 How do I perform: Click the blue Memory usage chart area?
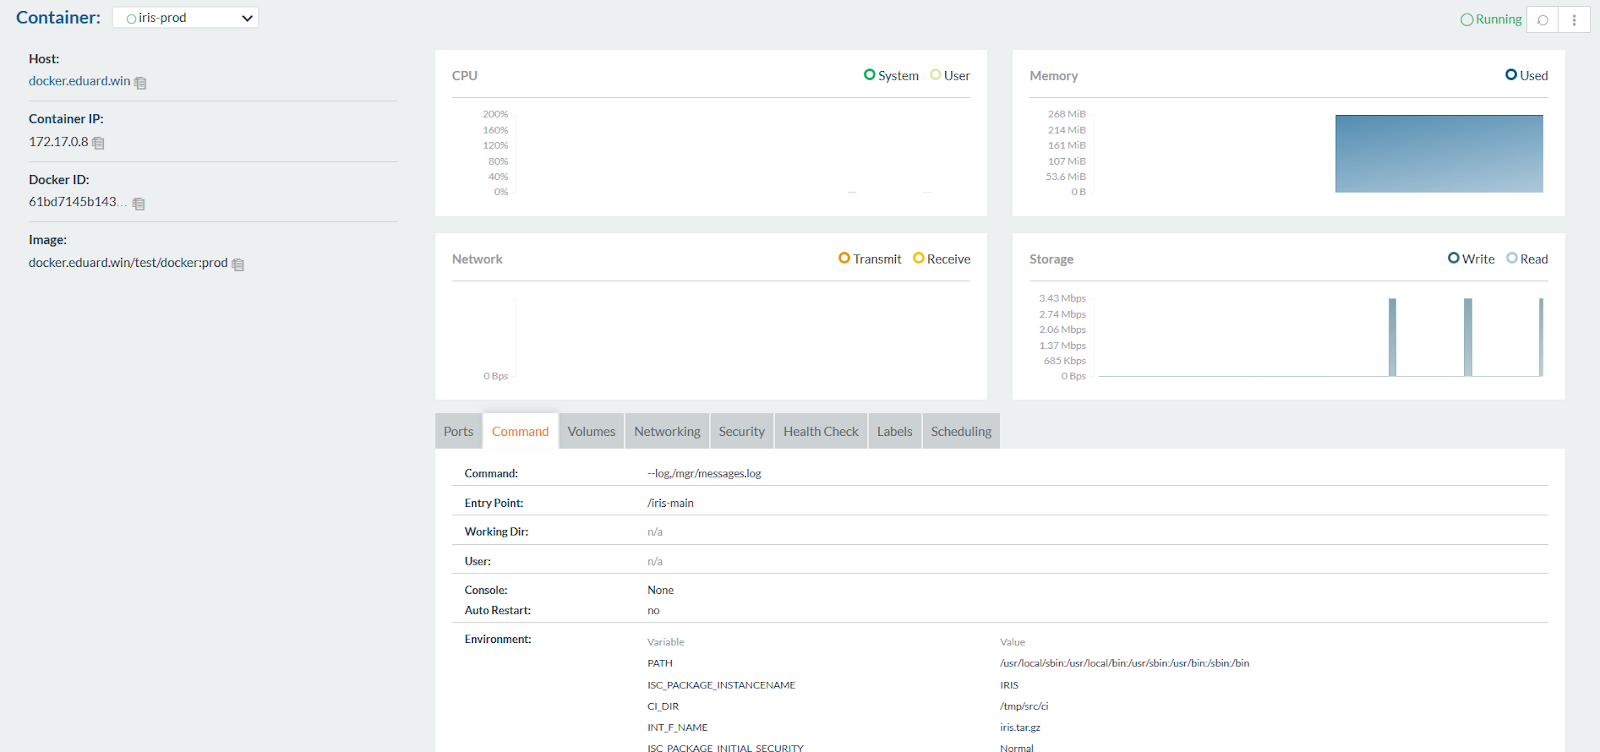coord(1438,154)
